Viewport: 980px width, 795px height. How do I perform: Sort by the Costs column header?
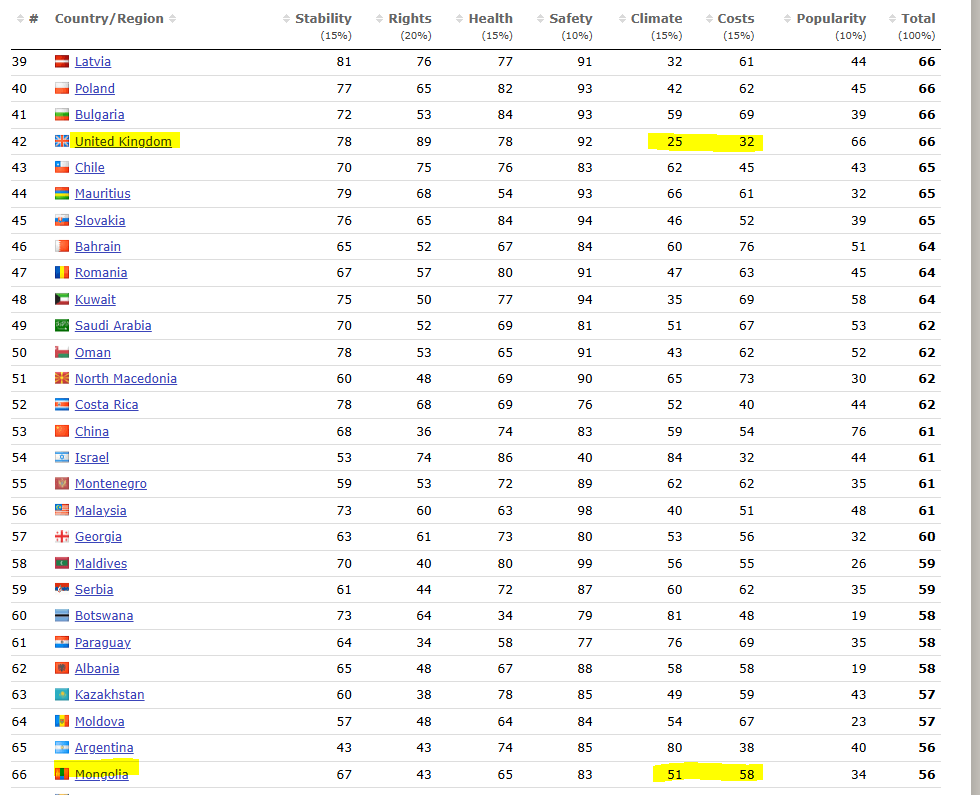735,19
